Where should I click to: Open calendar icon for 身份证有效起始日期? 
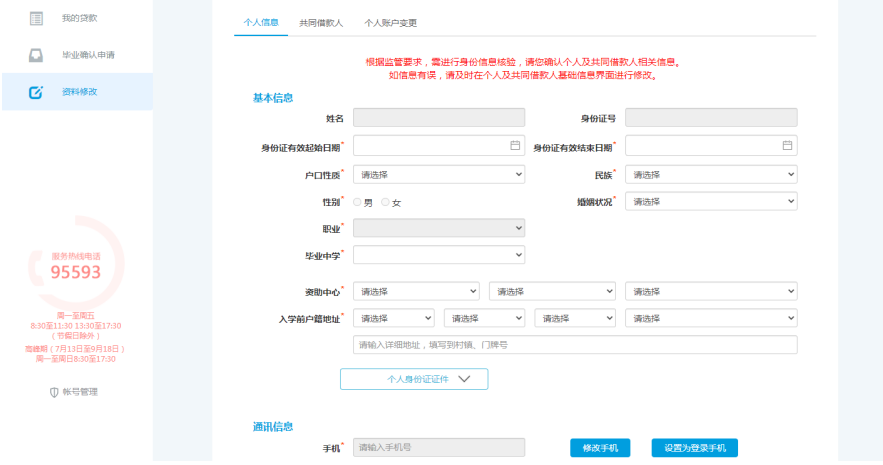click(515, 146)
